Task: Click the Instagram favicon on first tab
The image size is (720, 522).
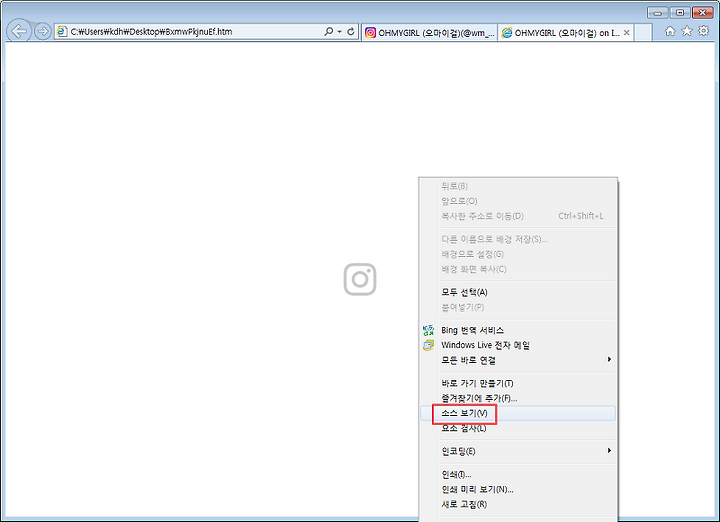Action: 370,33
